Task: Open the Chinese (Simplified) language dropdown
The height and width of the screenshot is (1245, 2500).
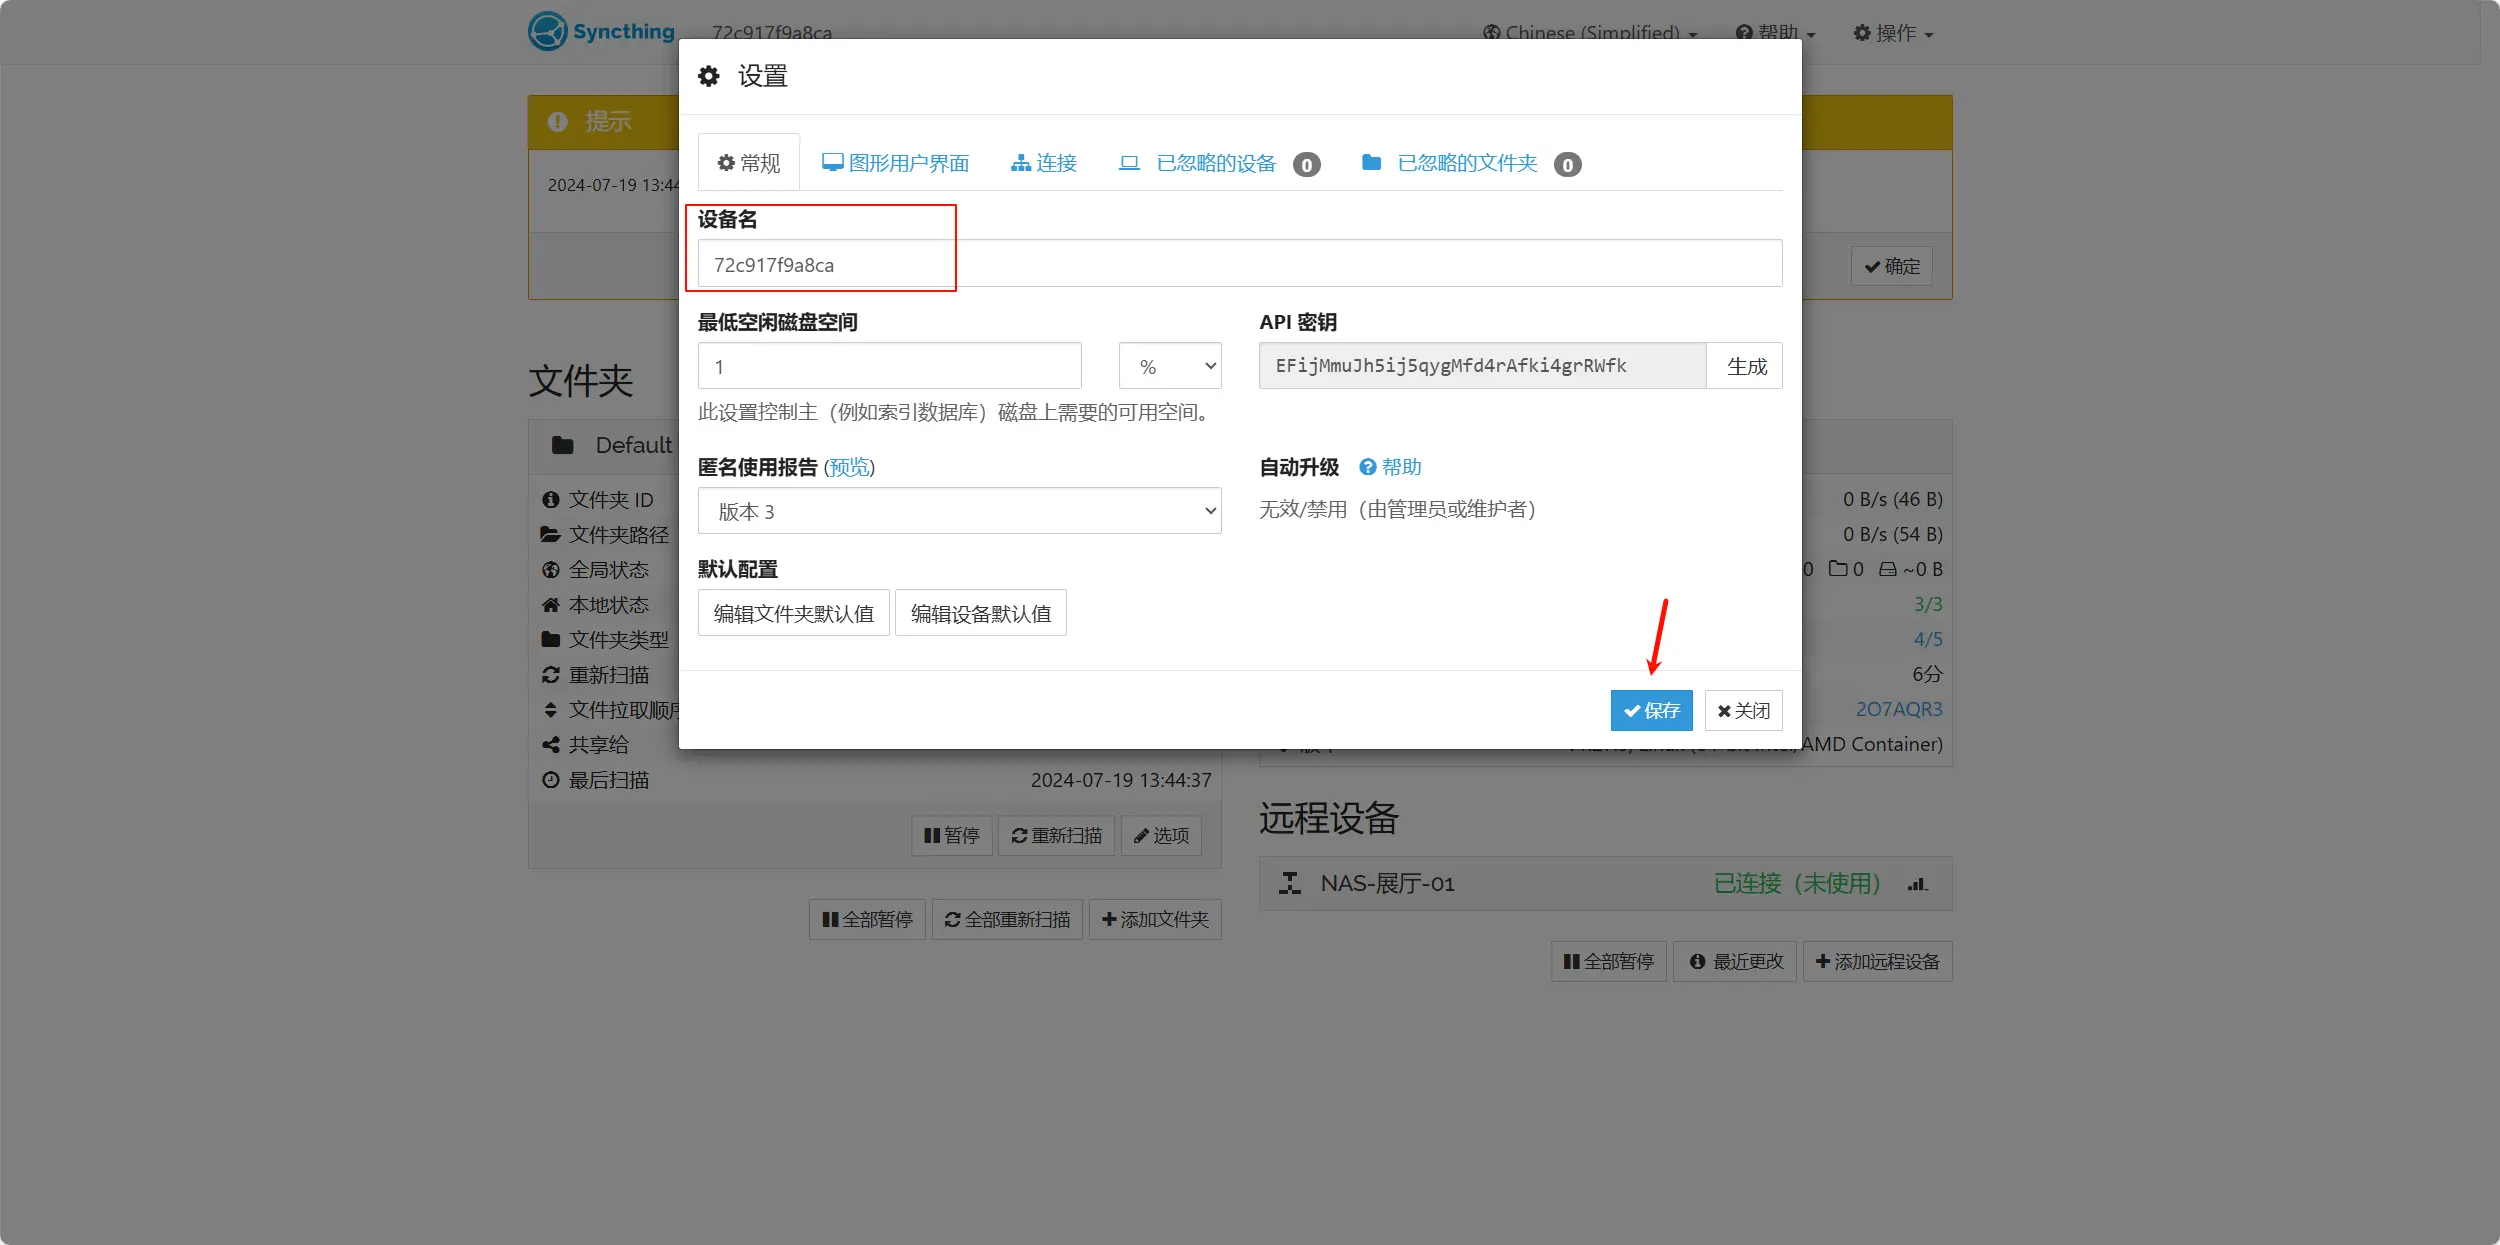Action: pos(1588,32)
